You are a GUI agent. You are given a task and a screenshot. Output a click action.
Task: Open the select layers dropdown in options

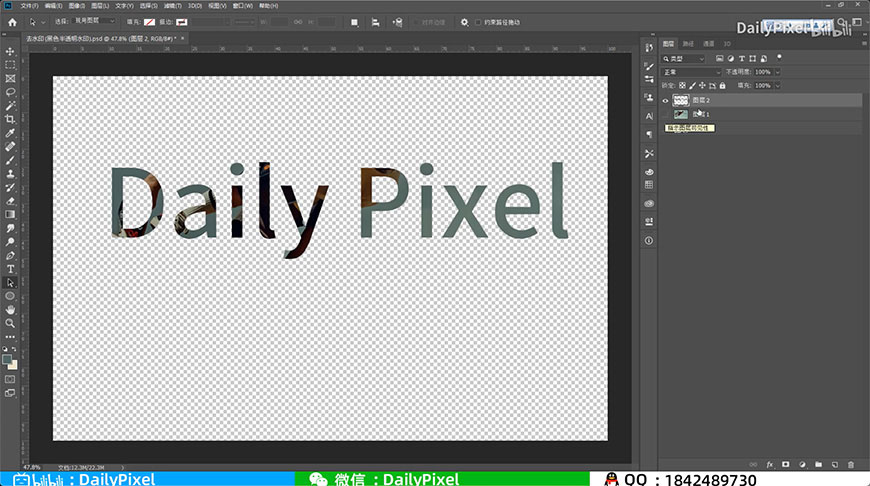point(94,21)
